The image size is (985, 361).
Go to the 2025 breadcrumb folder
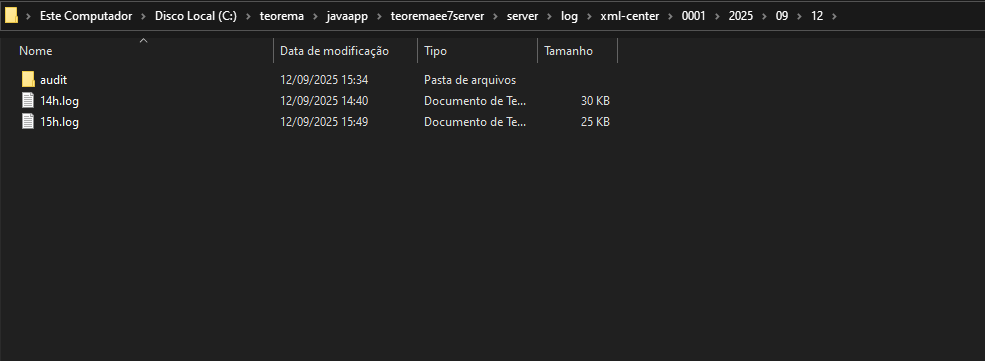pyautogui.click(x=741, y=16)
